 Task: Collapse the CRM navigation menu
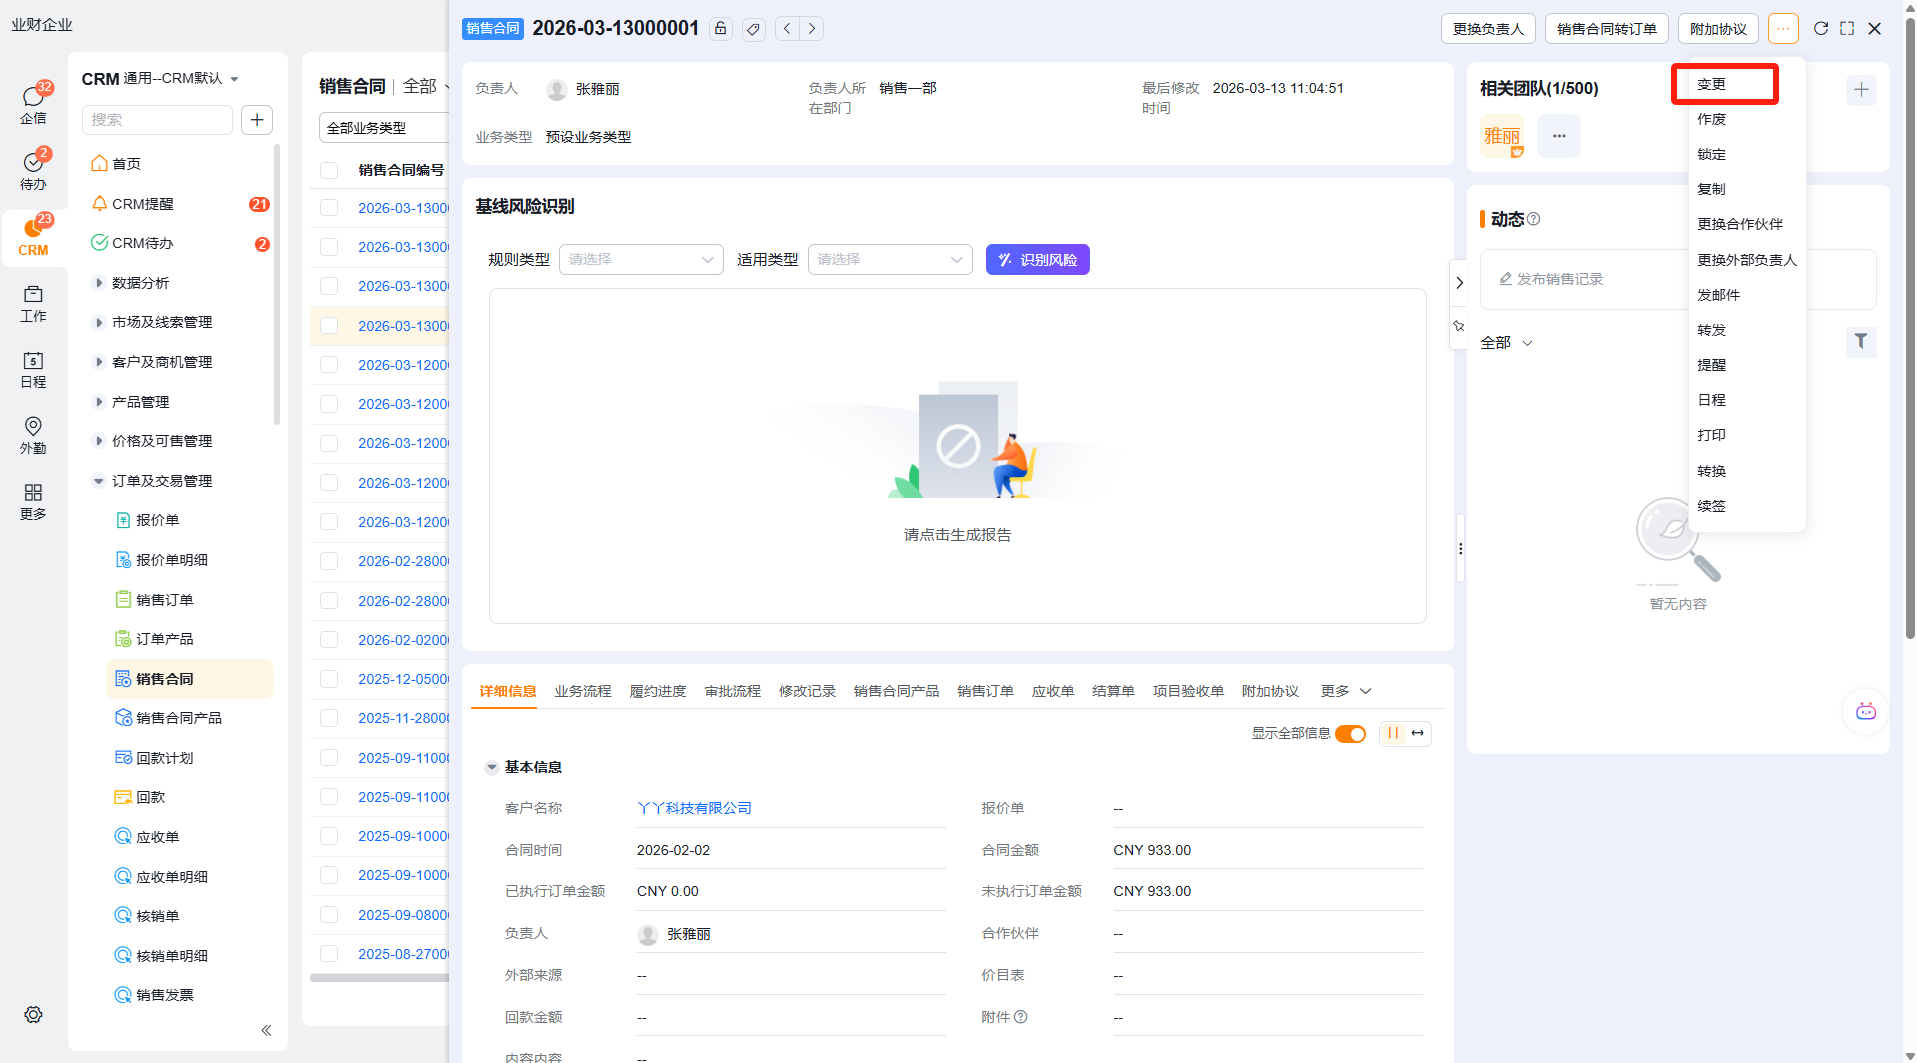pyautogui.click(x=266, y=1031)
